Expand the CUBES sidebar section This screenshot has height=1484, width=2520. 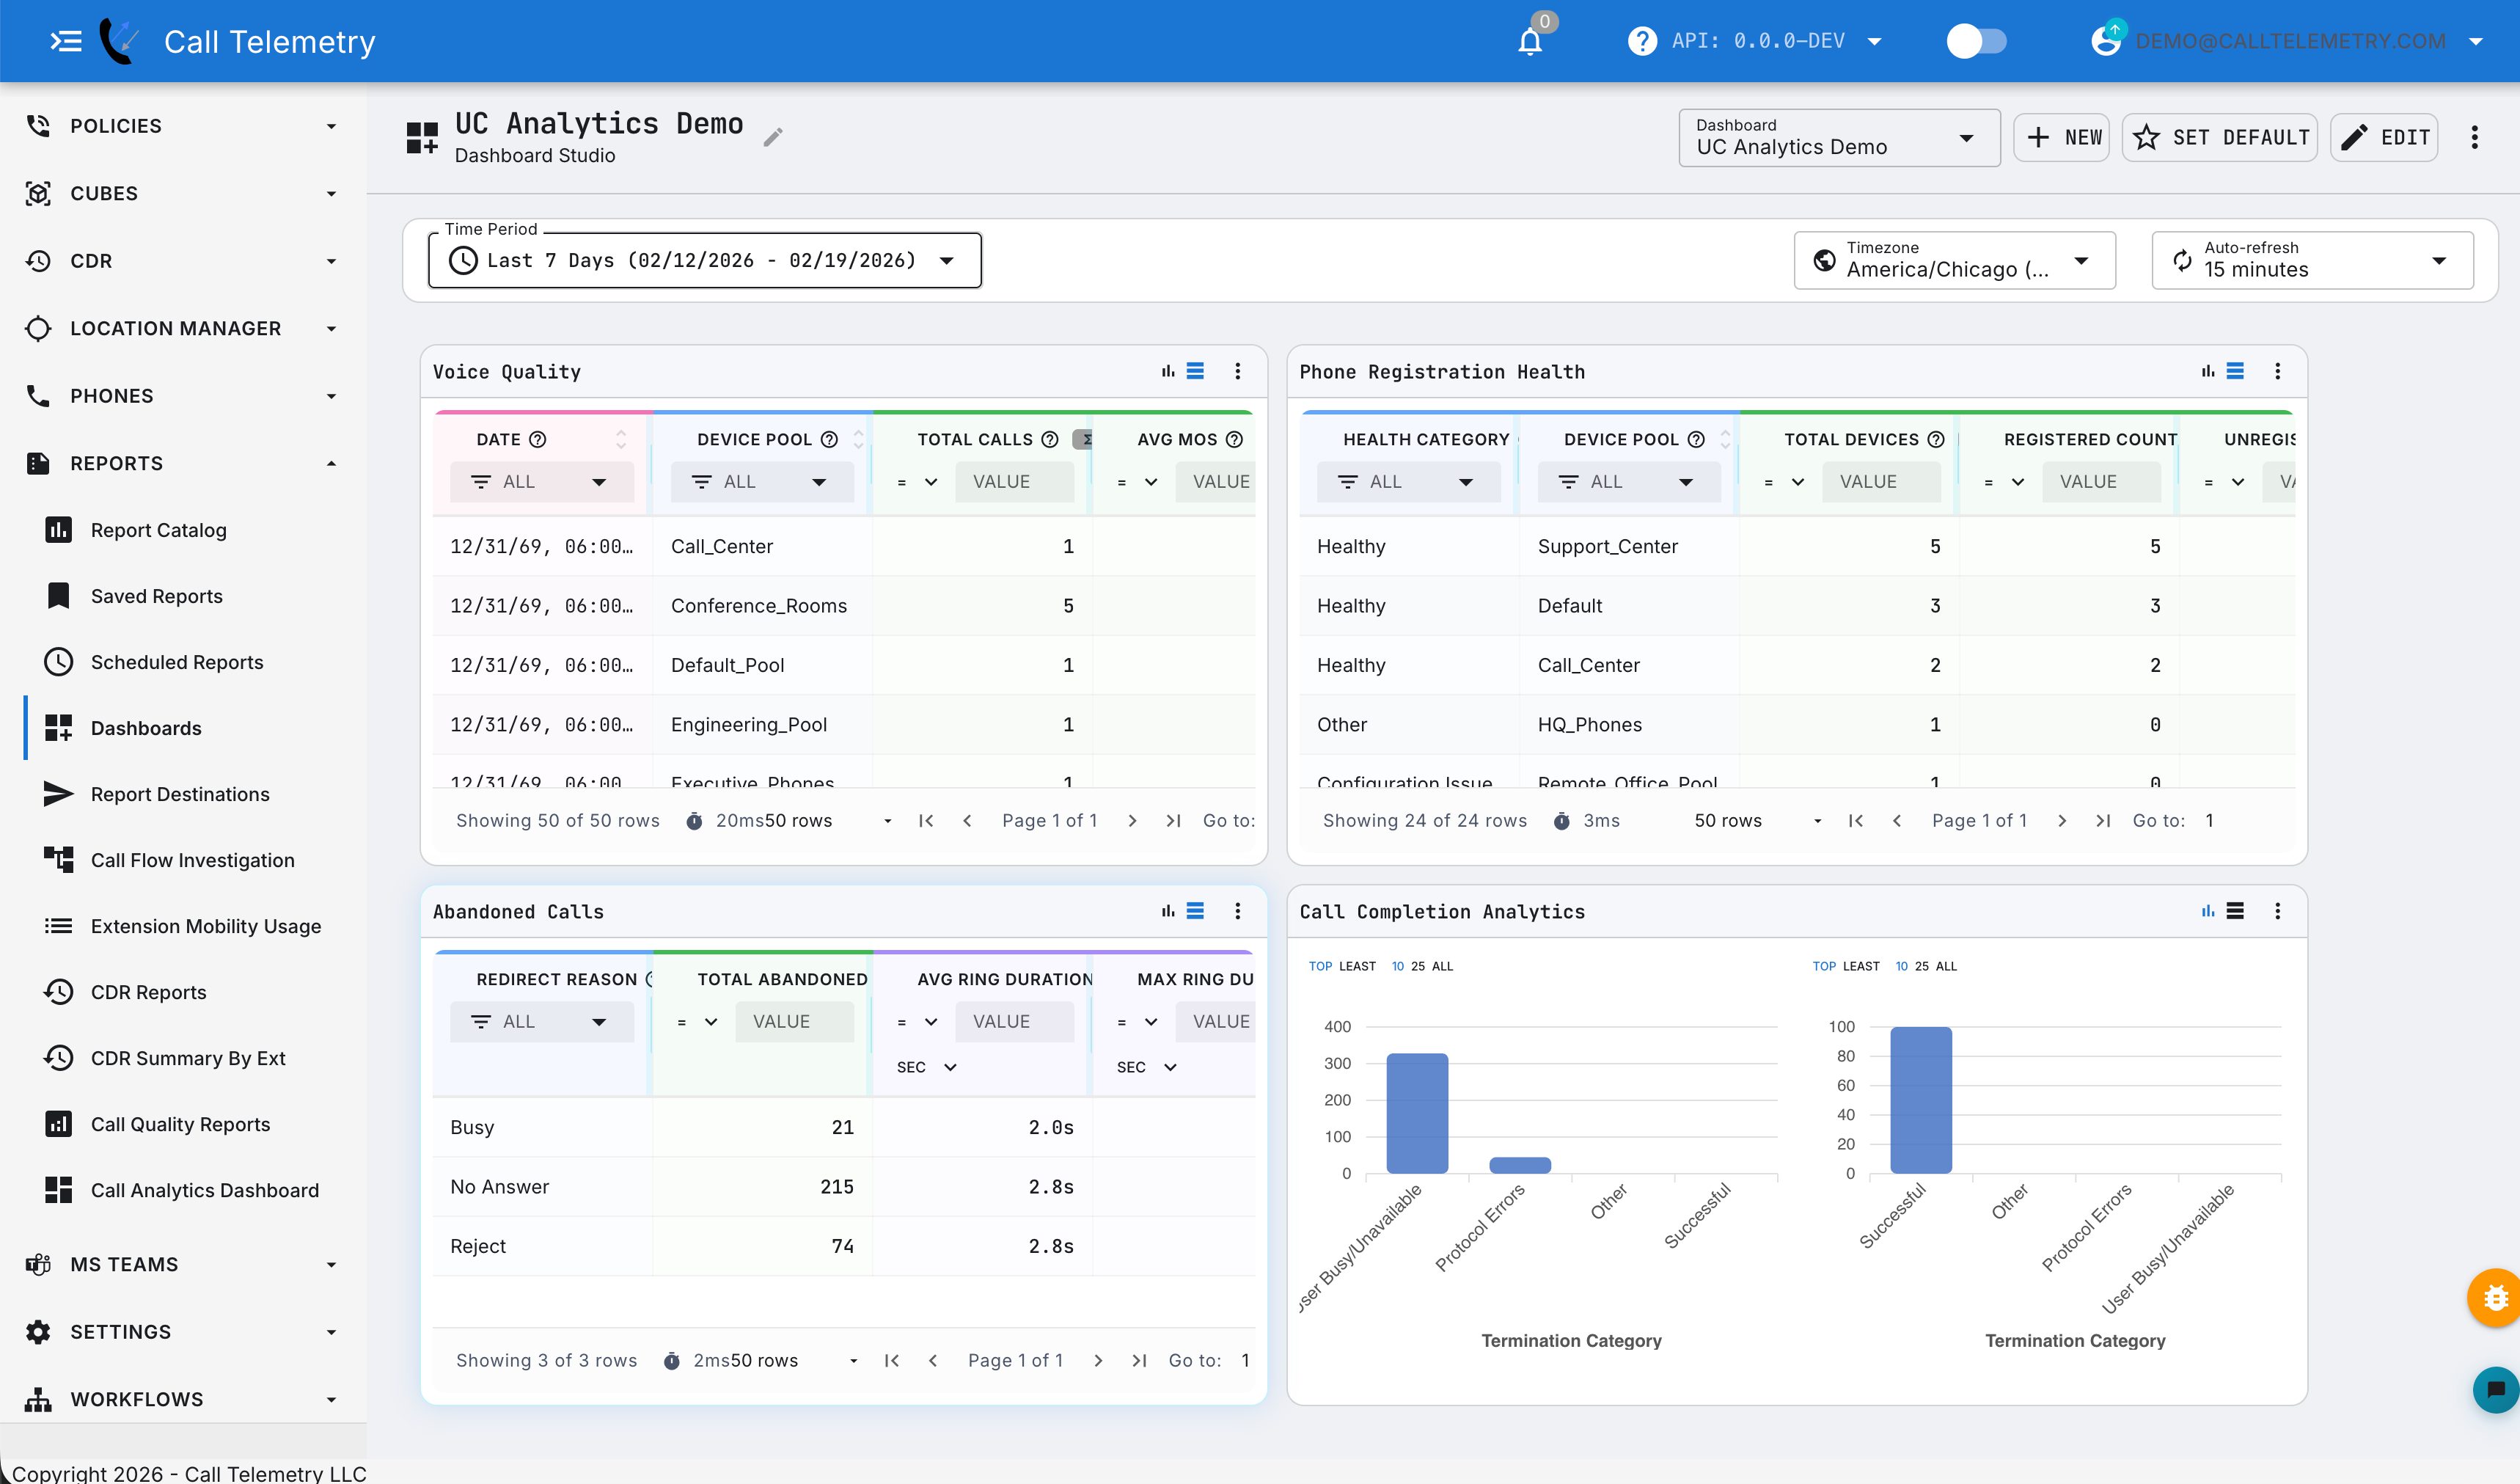tap(183, 193)
